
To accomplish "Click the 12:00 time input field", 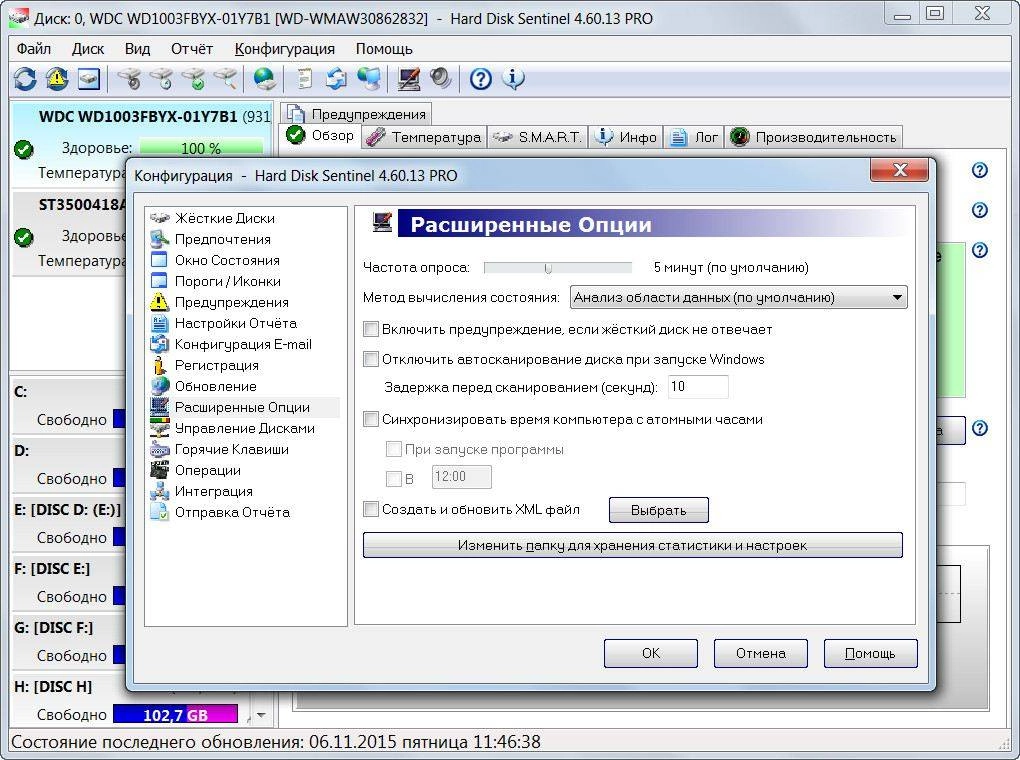I will (462, 477).
